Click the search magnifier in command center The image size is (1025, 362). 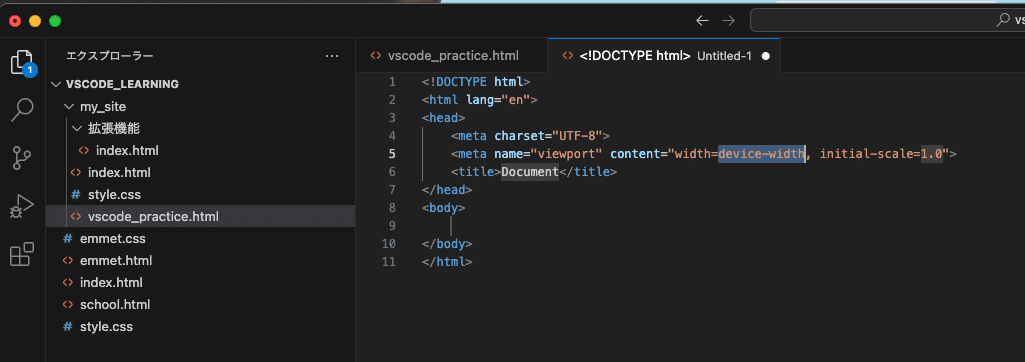(1003, 20)
